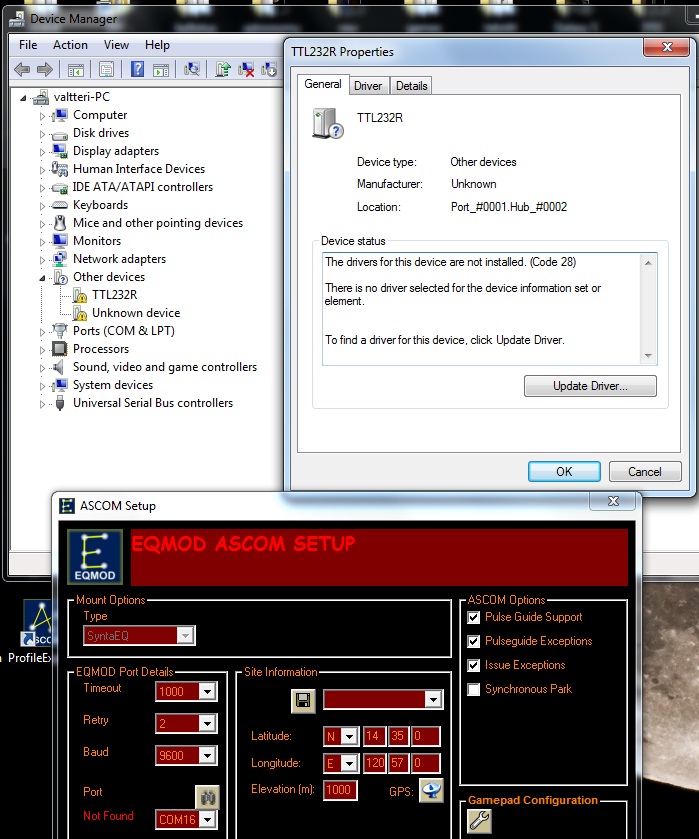The width and height of the screenshot is (699, 839).
Task: Toggle the Issue Exceptions checkbox
Action: coord(474,665)
